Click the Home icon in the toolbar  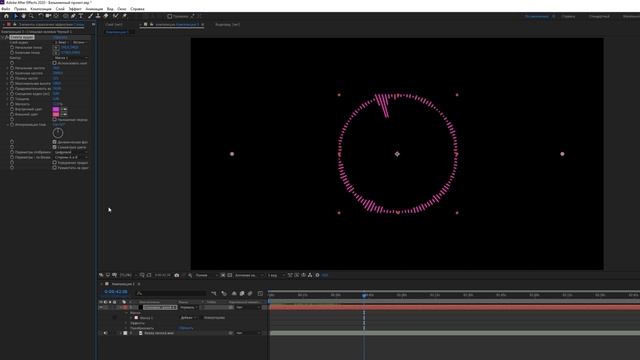click(x=6, y=16)
